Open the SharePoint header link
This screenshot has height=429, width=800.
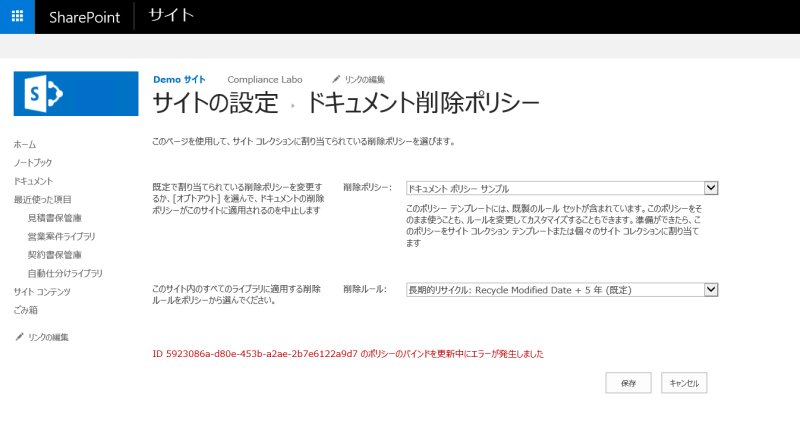click(x=84, y=17)
